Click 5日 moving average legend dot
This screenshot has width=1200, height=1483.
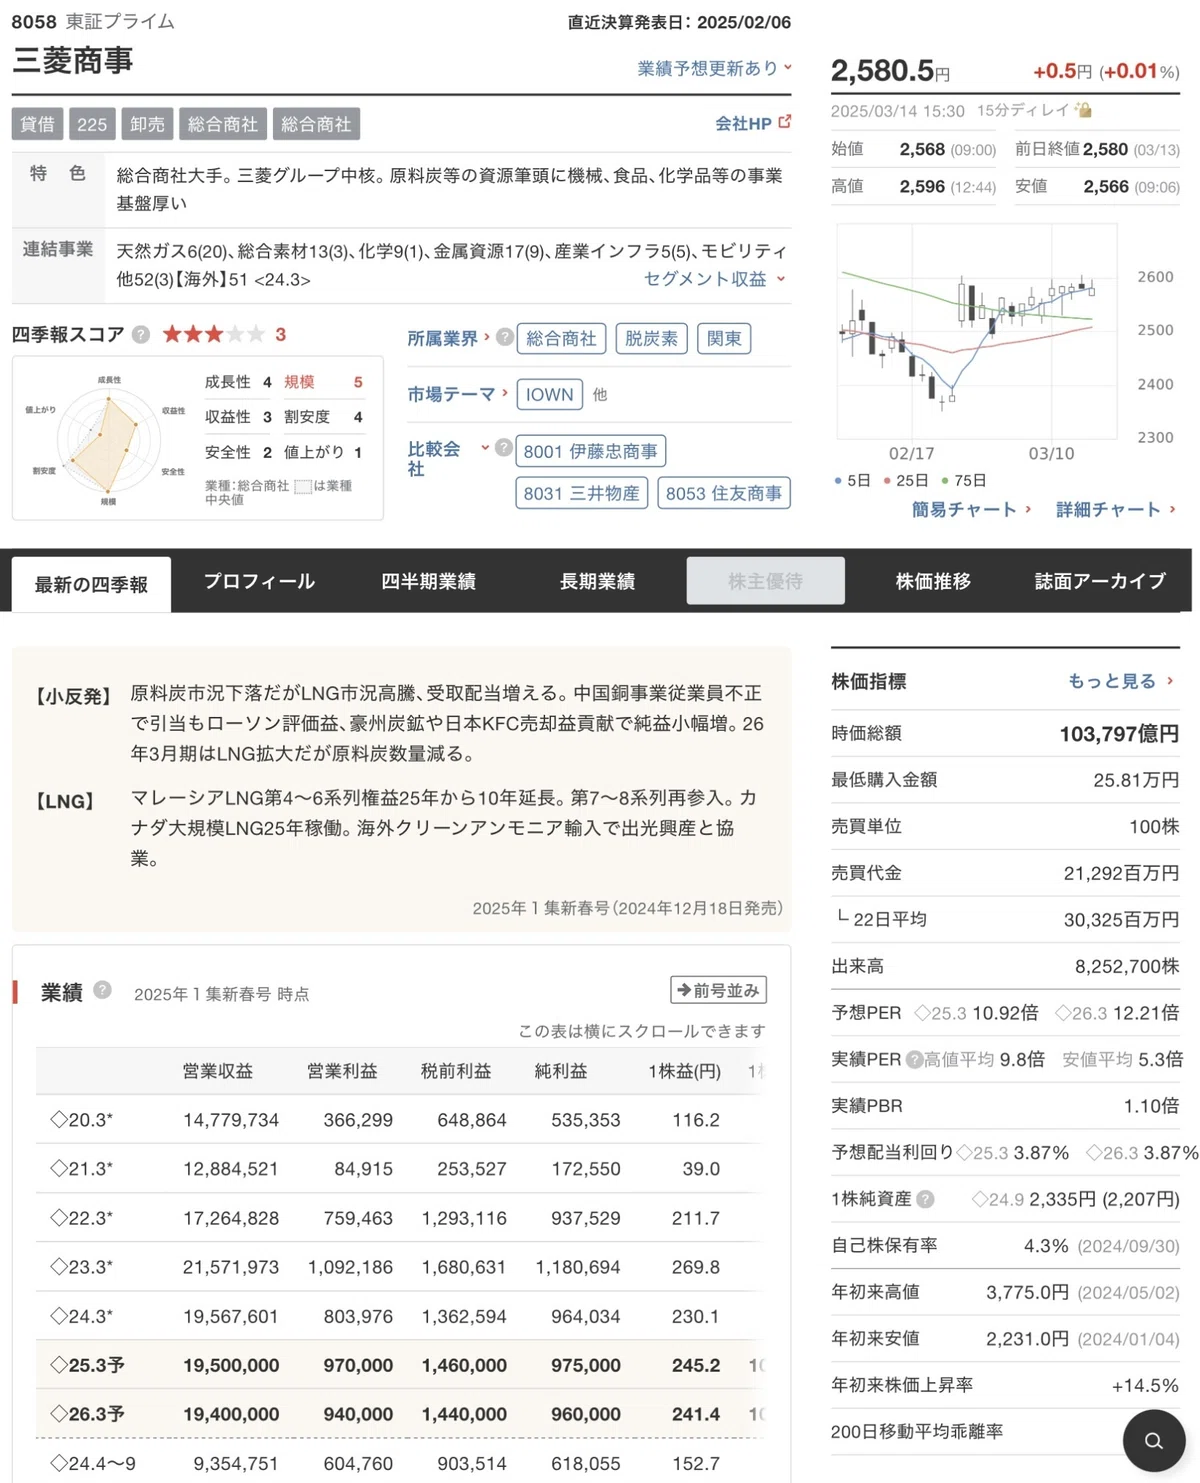tap(837, 480)
